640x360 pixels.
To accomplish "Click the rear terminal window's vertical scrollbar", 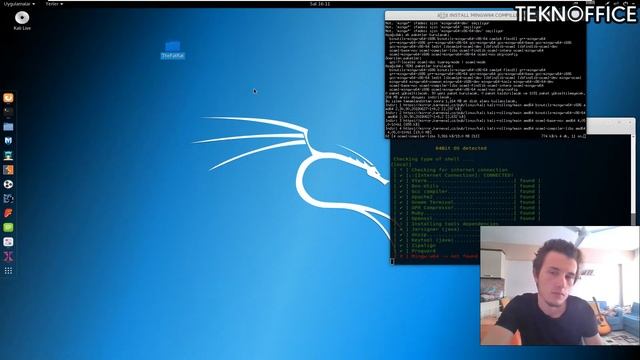I will (633, 180).
